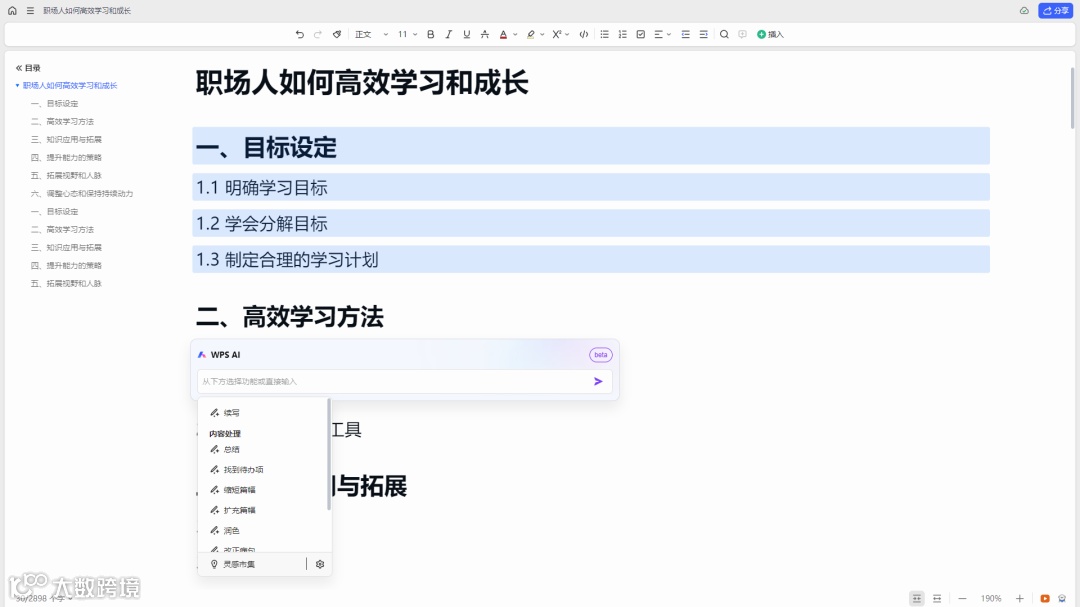The image size is (1080, 607).
Task: Apply superscript formatting
Action: pyautogui.click(x=557, y=34)
